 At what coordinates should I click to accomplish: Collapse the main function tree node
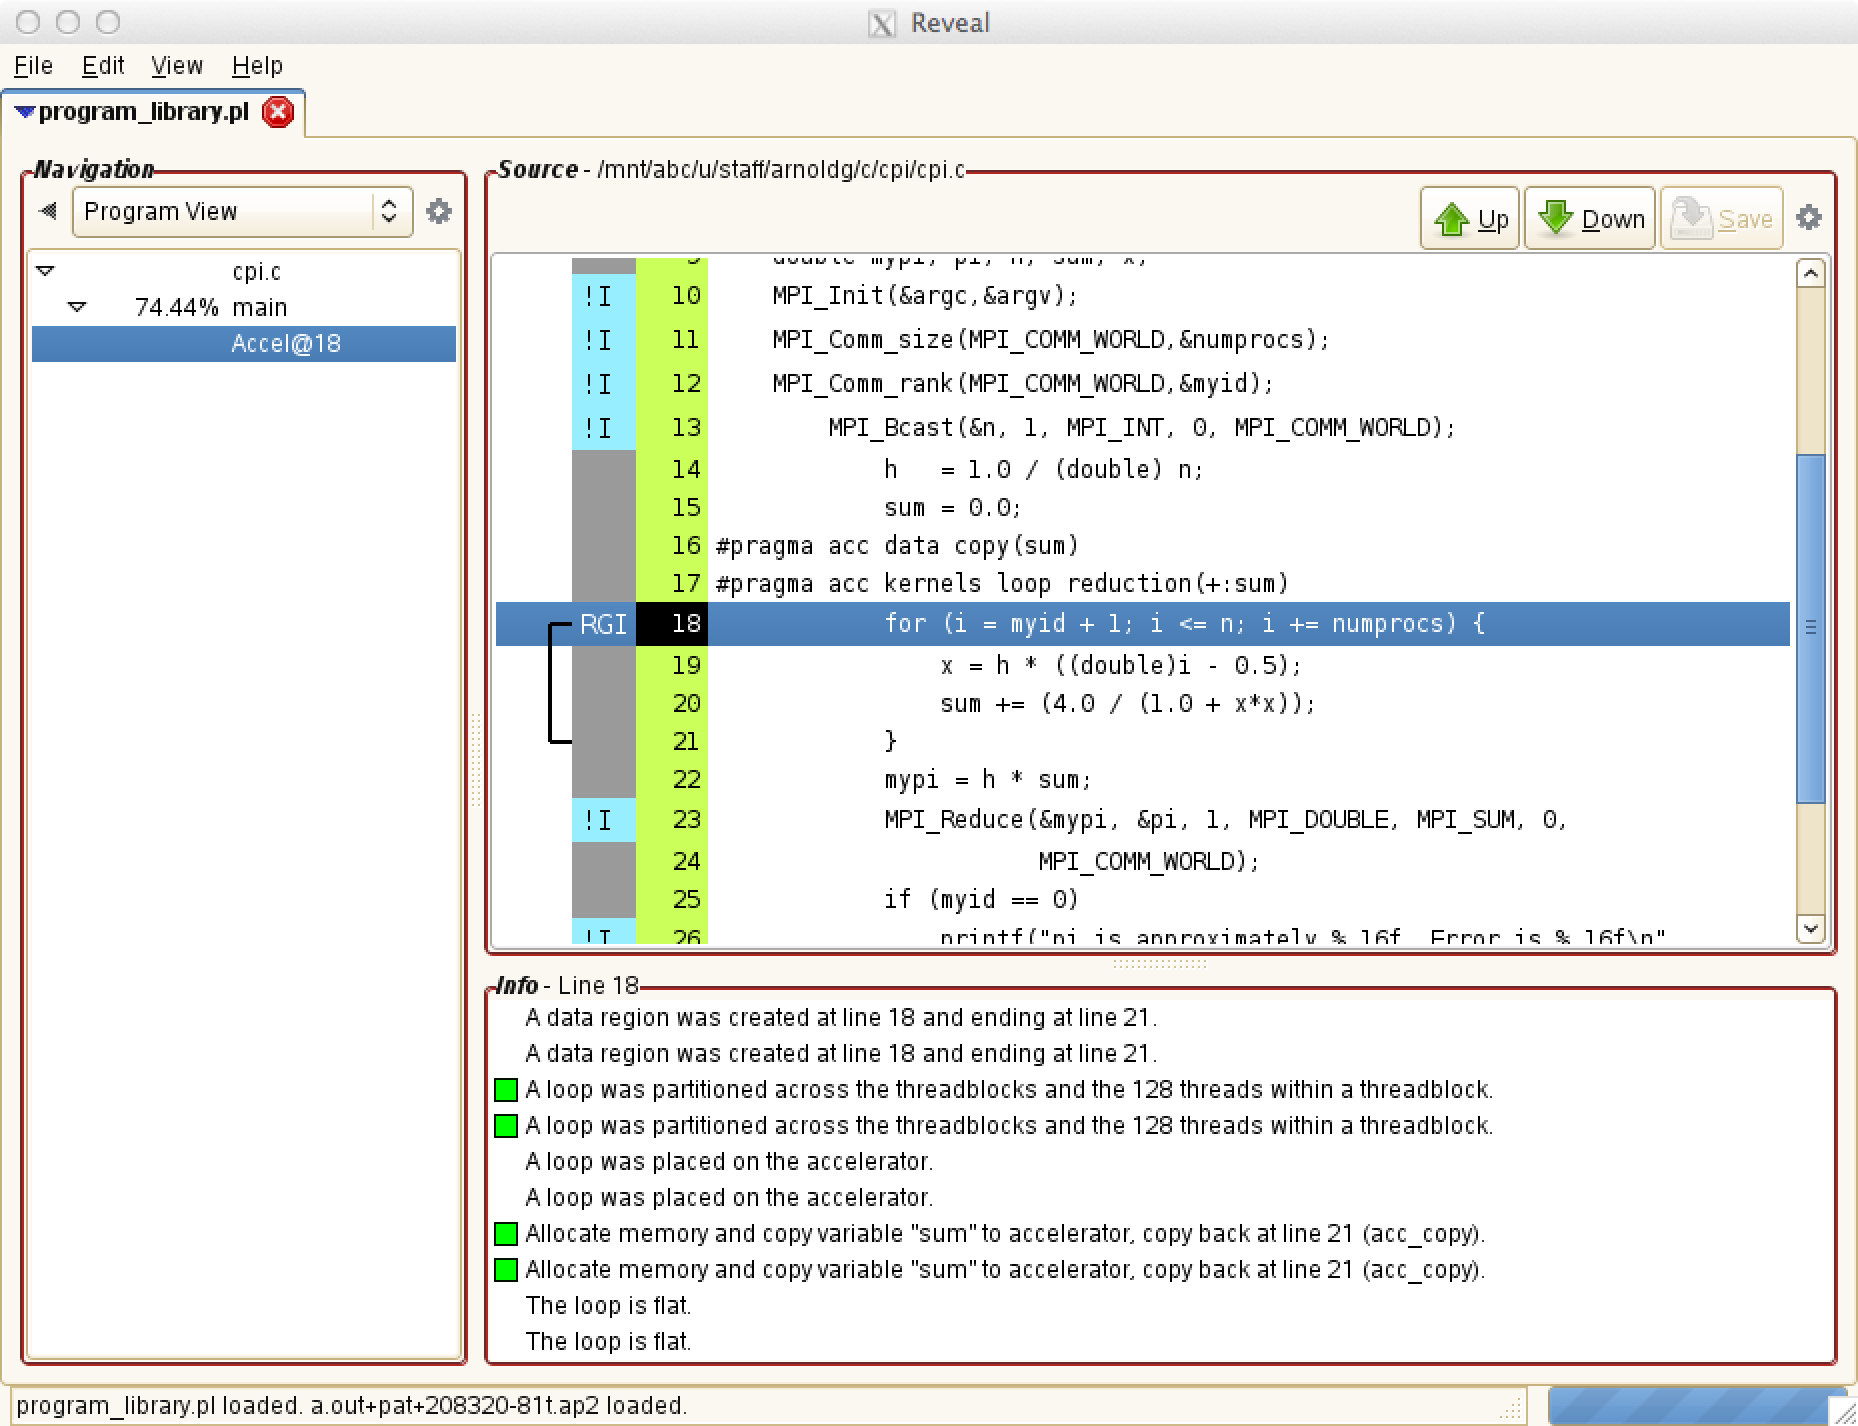tap(77, 307)
